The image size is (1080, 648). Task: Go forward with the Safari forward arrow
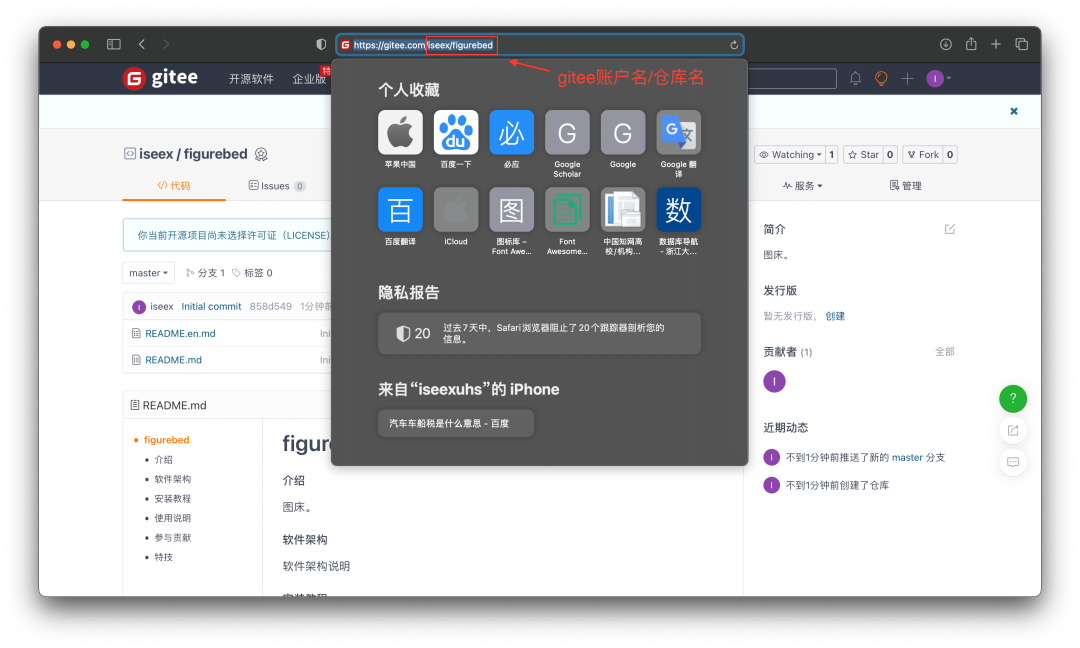coord(166,44)
